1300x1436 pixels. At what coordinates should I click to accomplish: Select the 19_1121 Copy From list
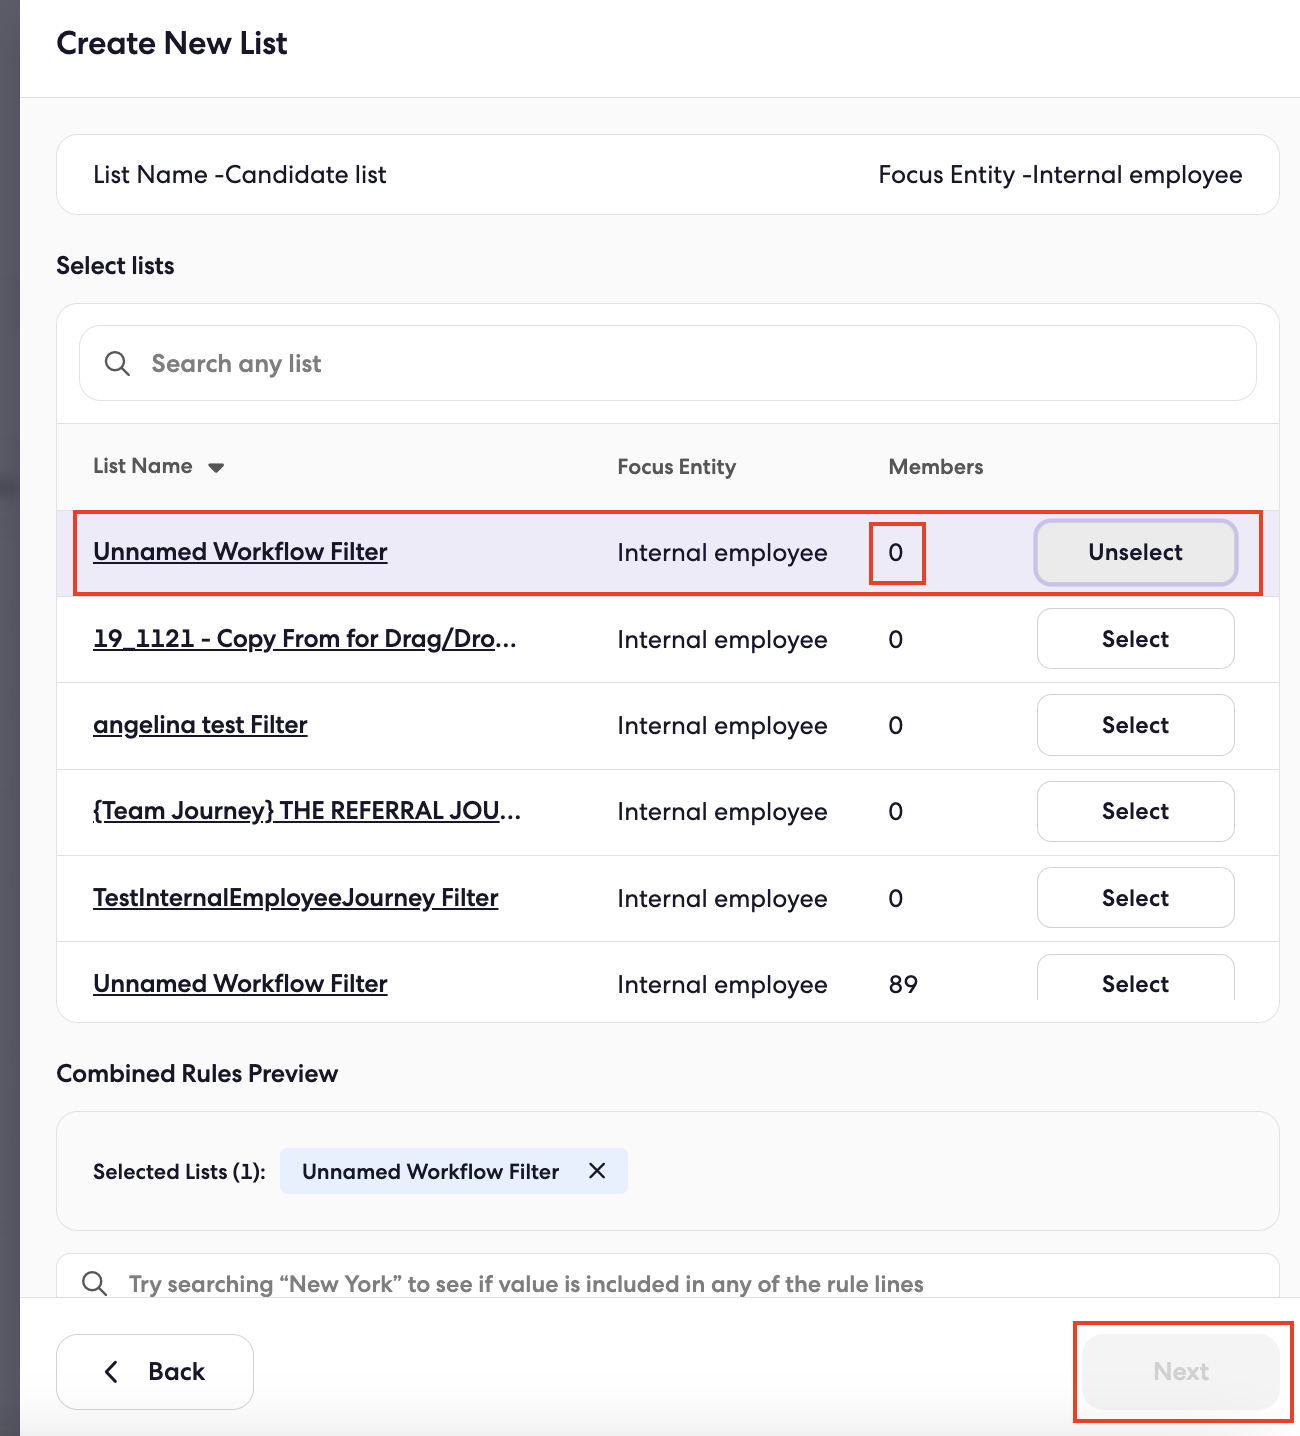coord(1135,639)
